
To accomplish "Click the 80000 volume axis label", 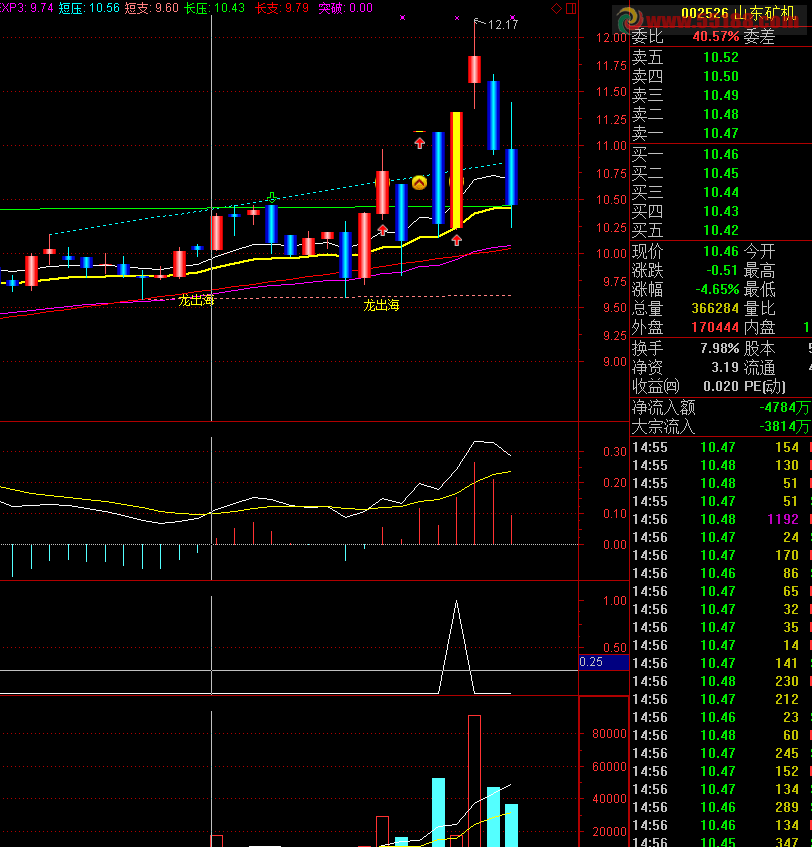I will (609, 734).
